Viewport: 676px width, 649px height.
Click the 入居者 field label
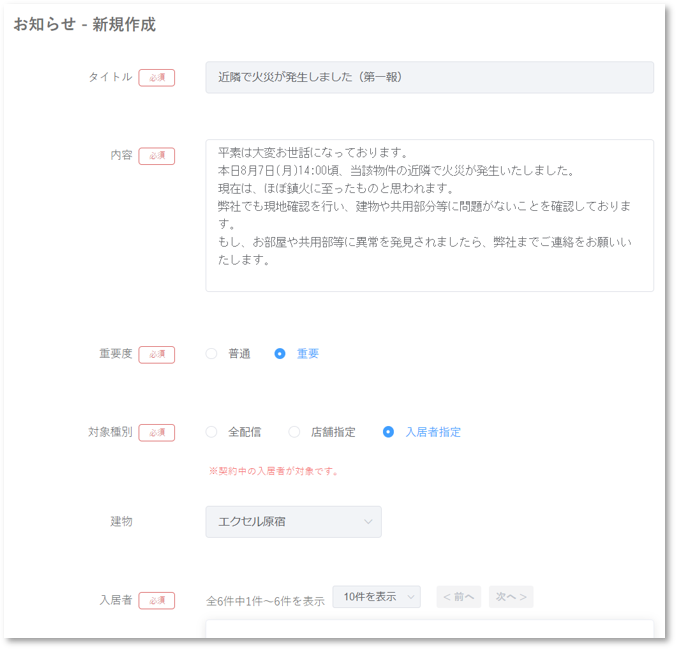pyautogui.click(x=116, y=600)
